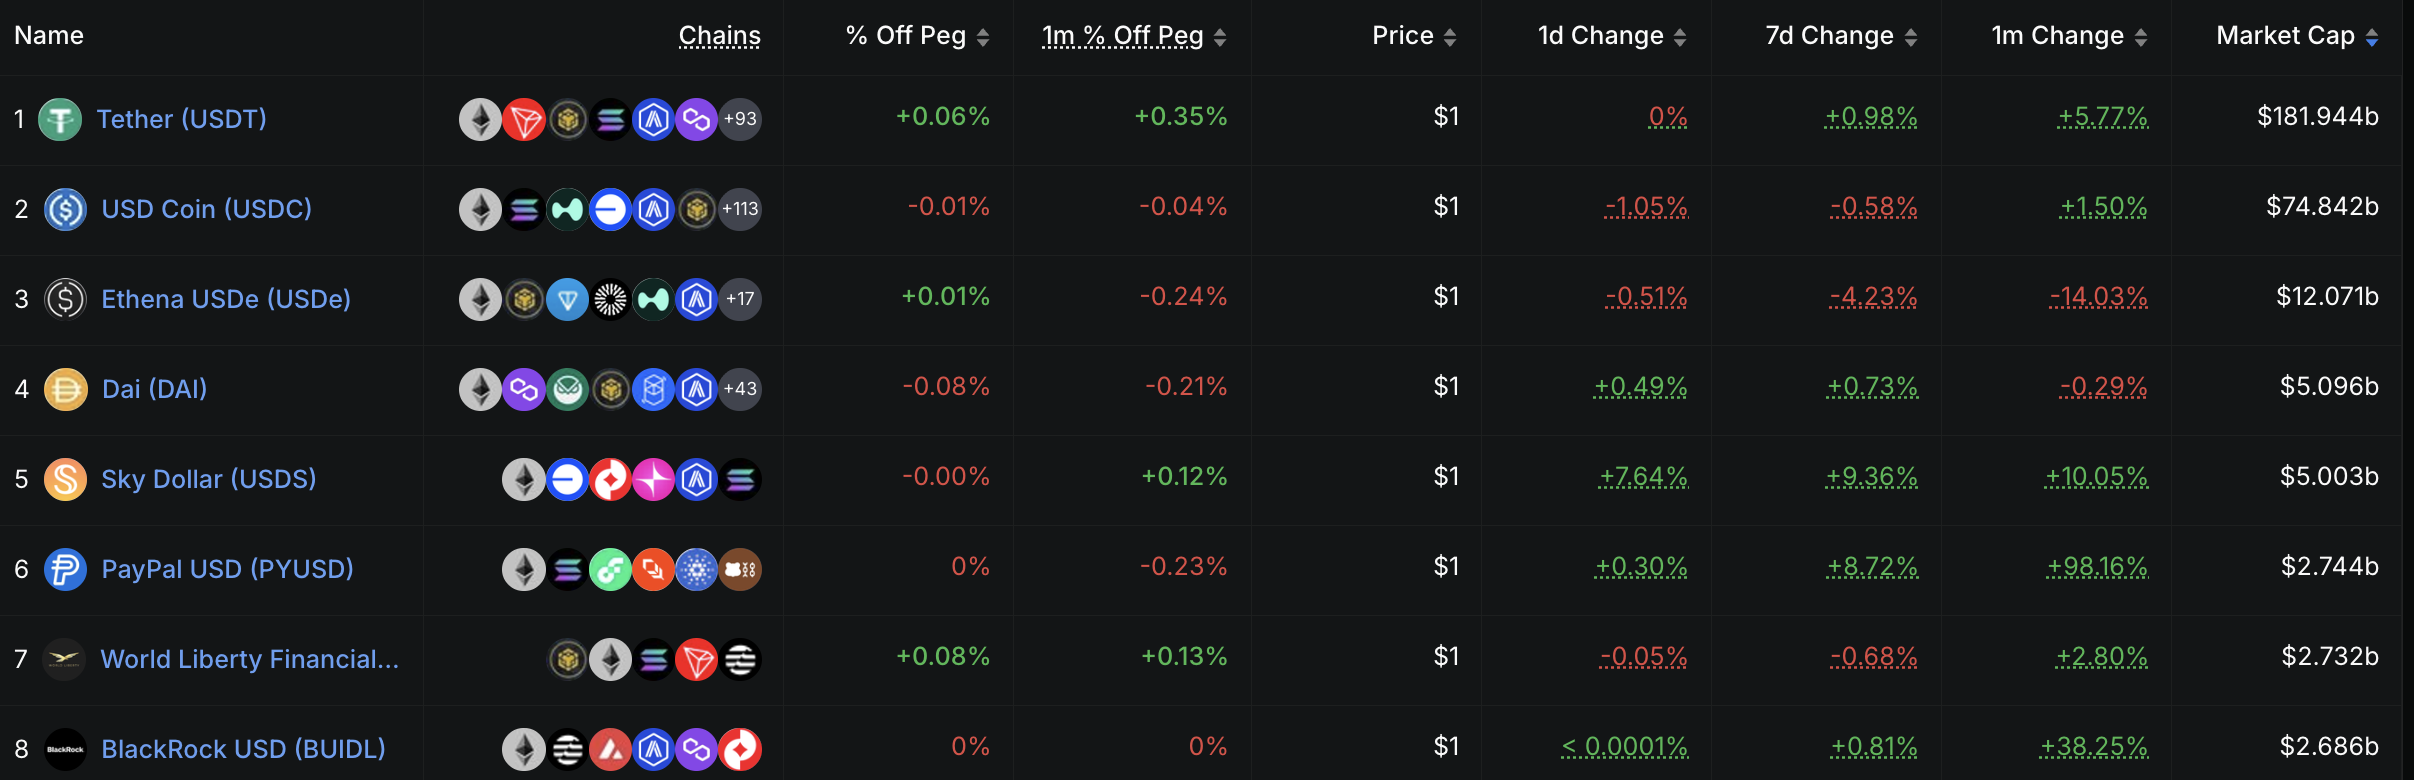
Task: Click the Tron chain icon in Tether row
Action: 524,120
